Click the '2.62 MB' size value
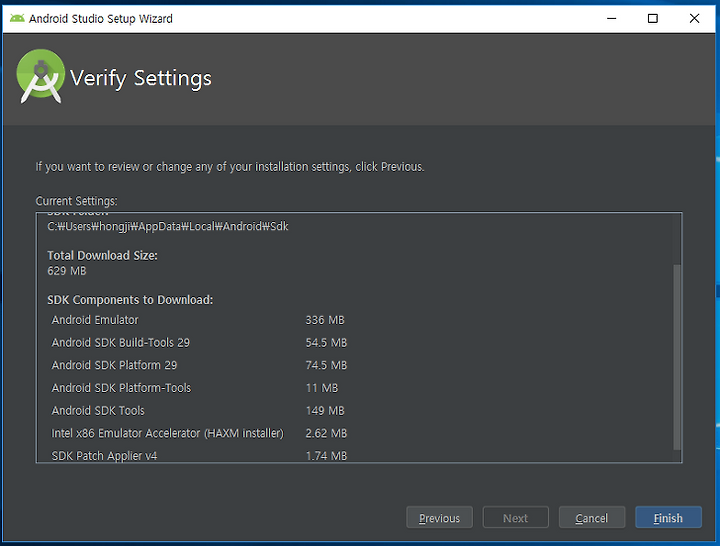Viewport: 720px width, 546px height. pos(326,433)
